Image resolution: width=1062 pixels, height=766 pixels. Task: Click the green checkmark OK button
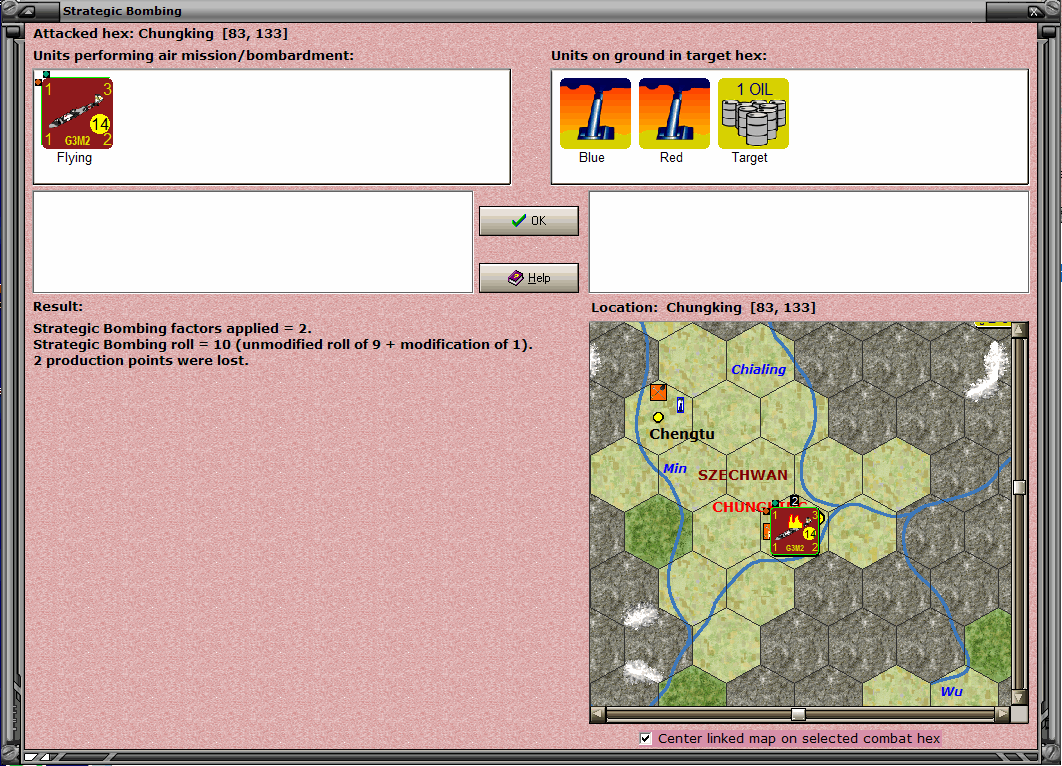(x=529, y=221)
